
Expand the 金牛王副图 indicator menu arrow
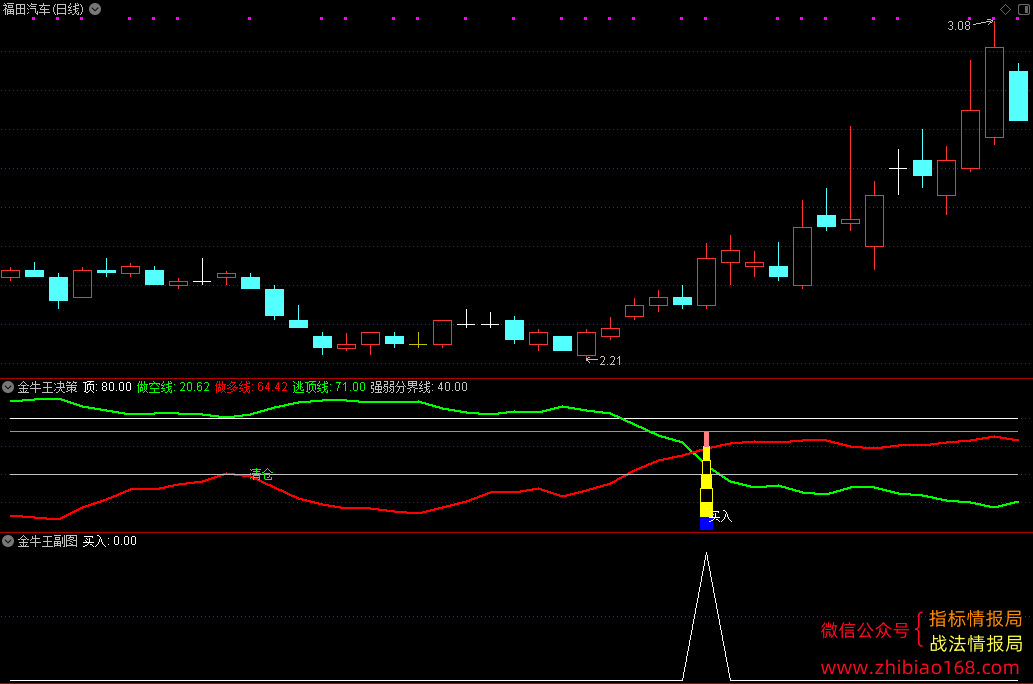coord(8,541)
